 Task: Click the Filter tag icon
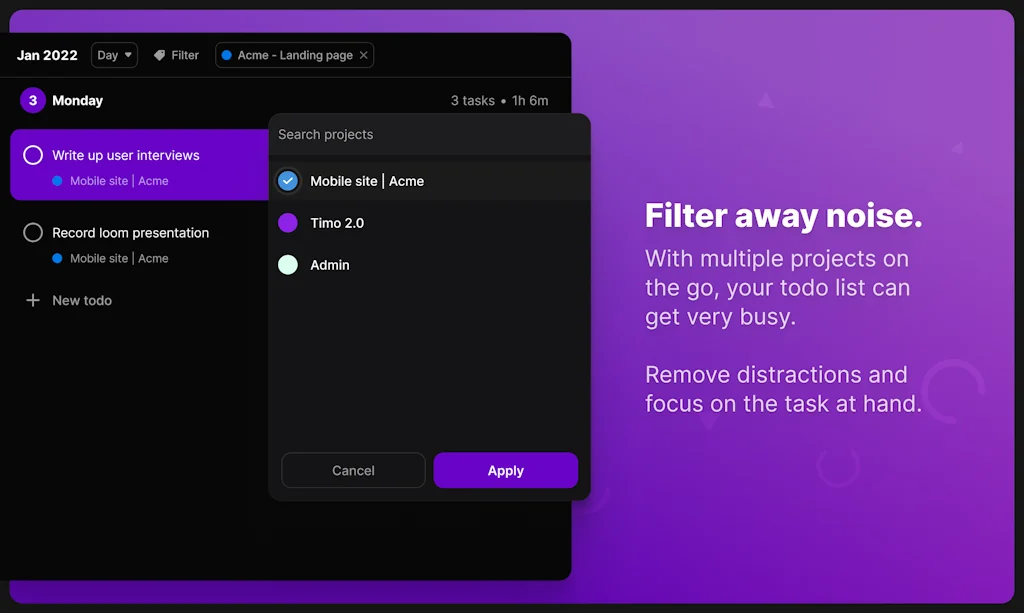click(x=160, y=55)
